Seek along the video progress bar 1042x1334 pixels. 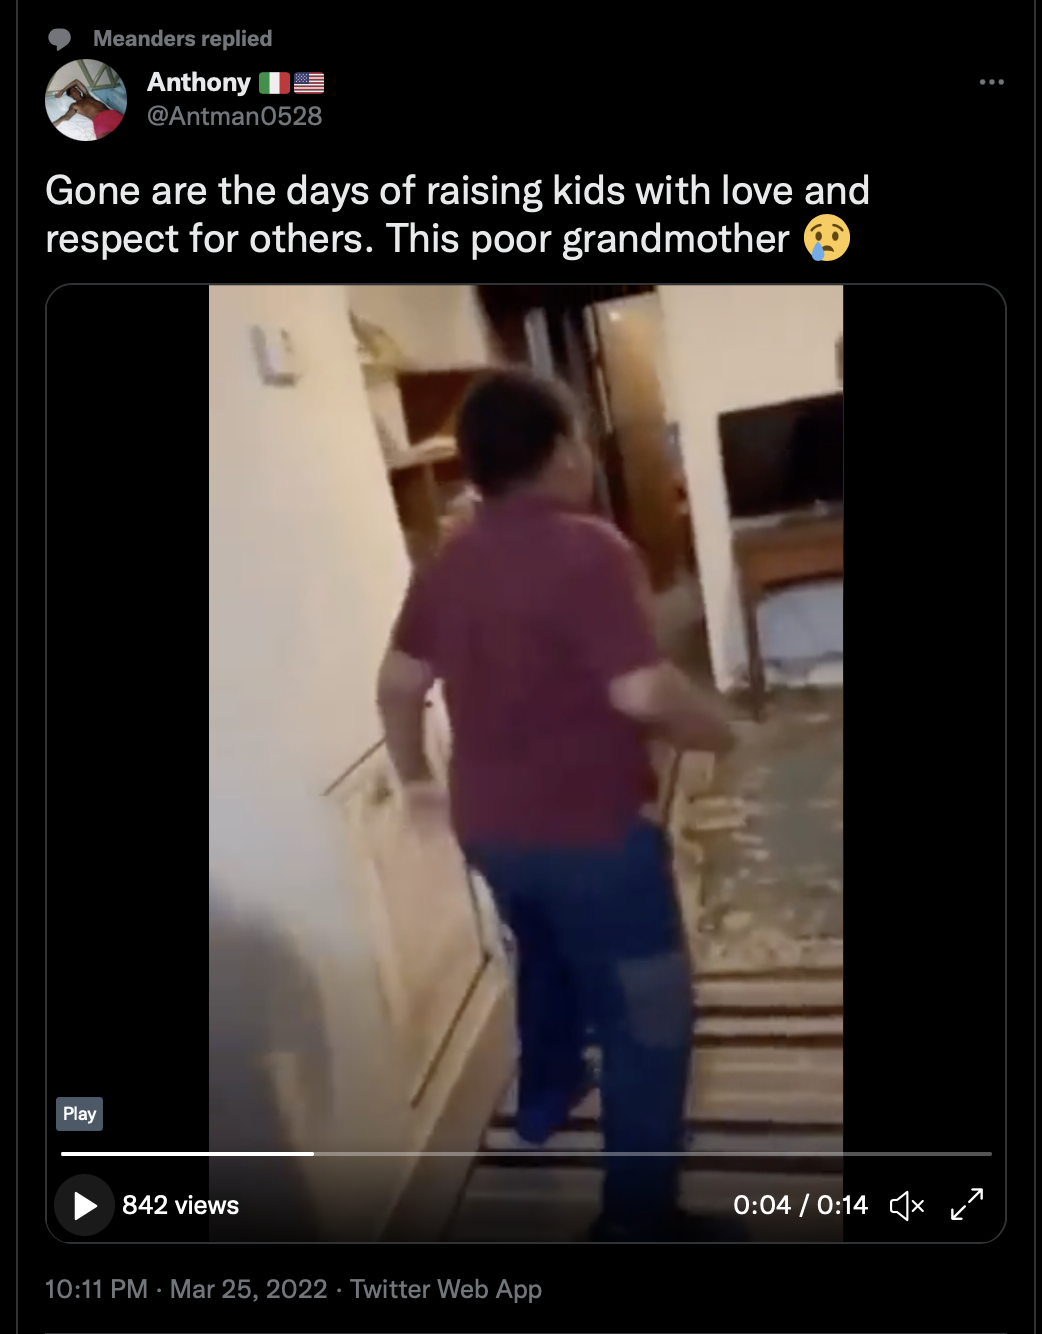526,1154
